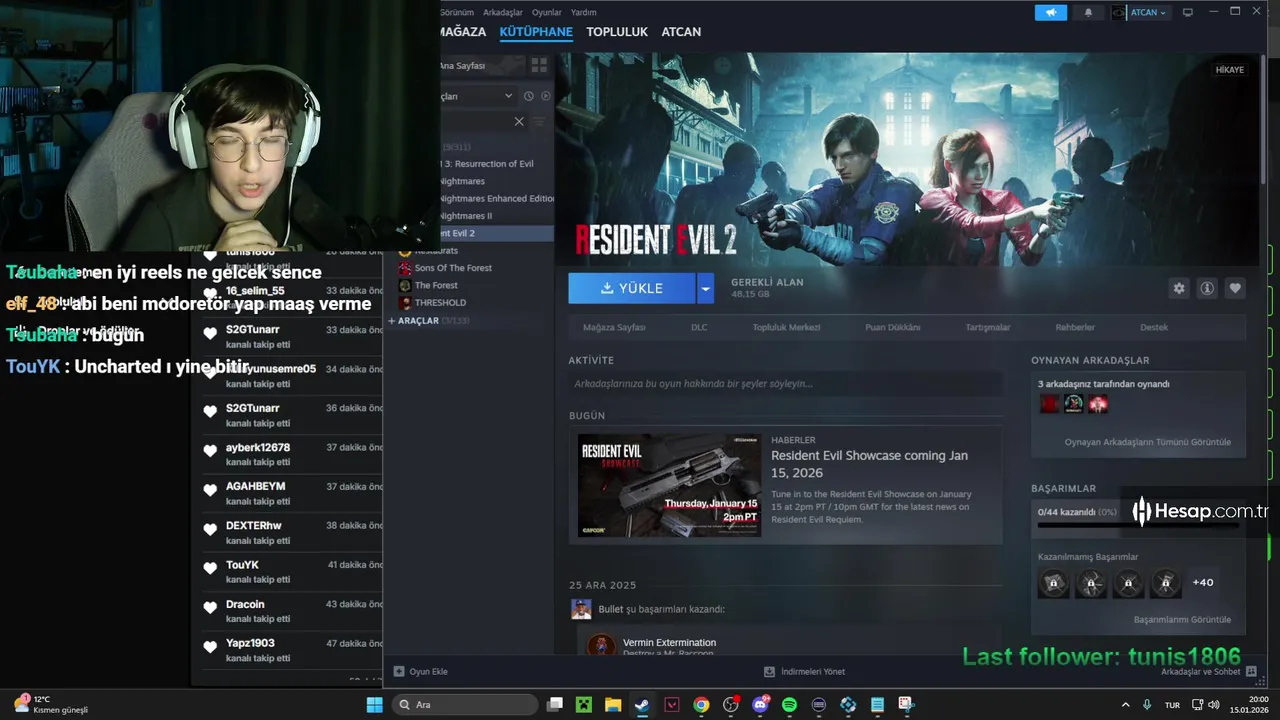Open Google Chrome from the taskbar
The width and height of the screenshot is (1280, 720).
coord(701,705)
